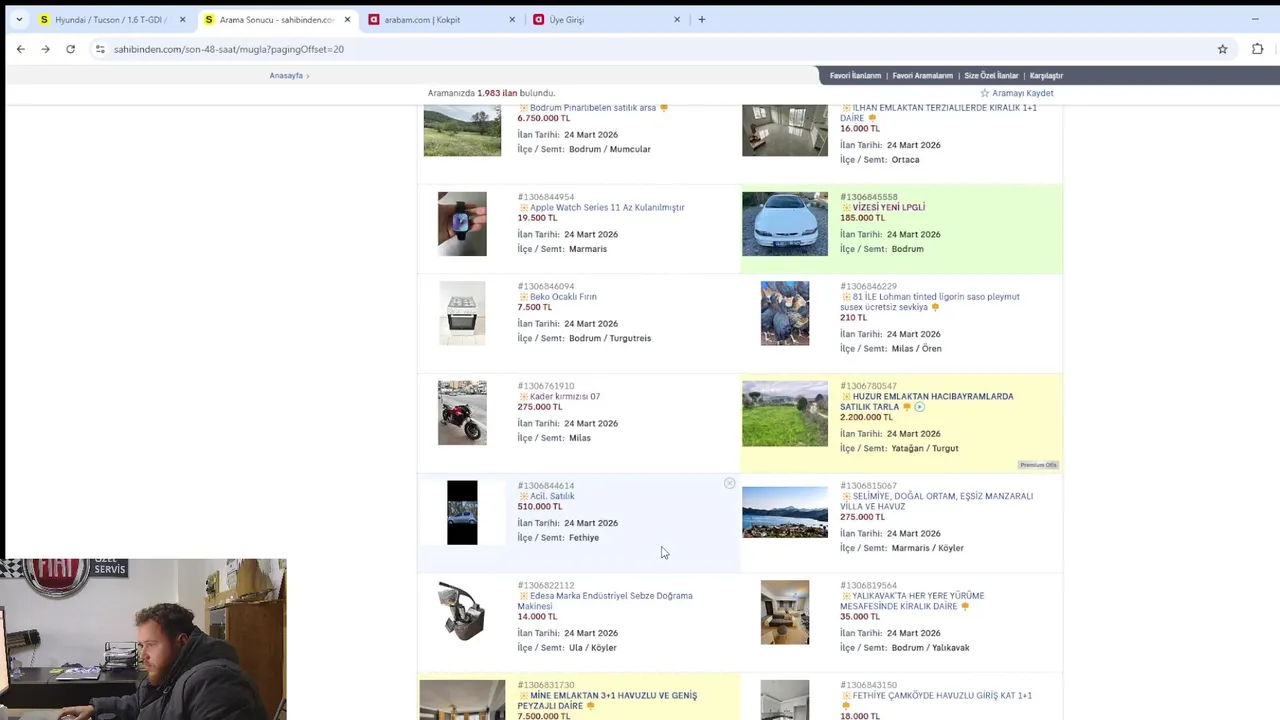Open Favori Aramalarım menu item
Screen dimensions: 1280x720
coord(922,76)
